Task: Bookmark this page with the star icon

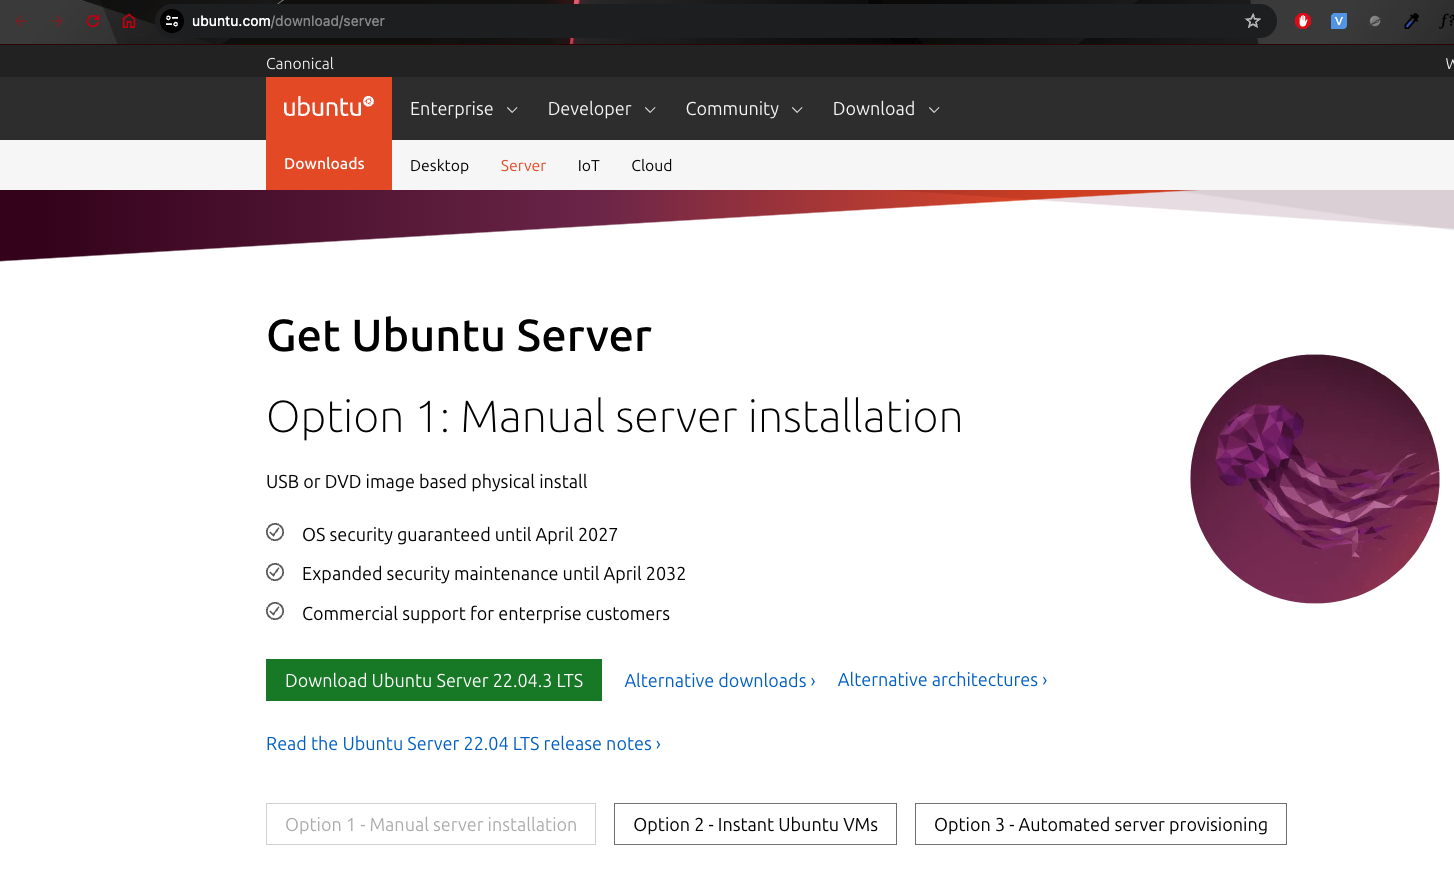Action: click(1253, 21)
